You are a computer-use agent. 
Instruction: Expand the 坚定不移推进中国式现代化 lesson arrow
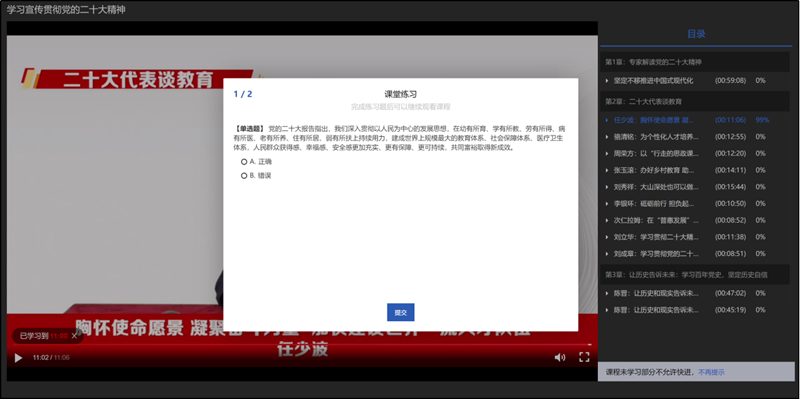coord(607,81)
